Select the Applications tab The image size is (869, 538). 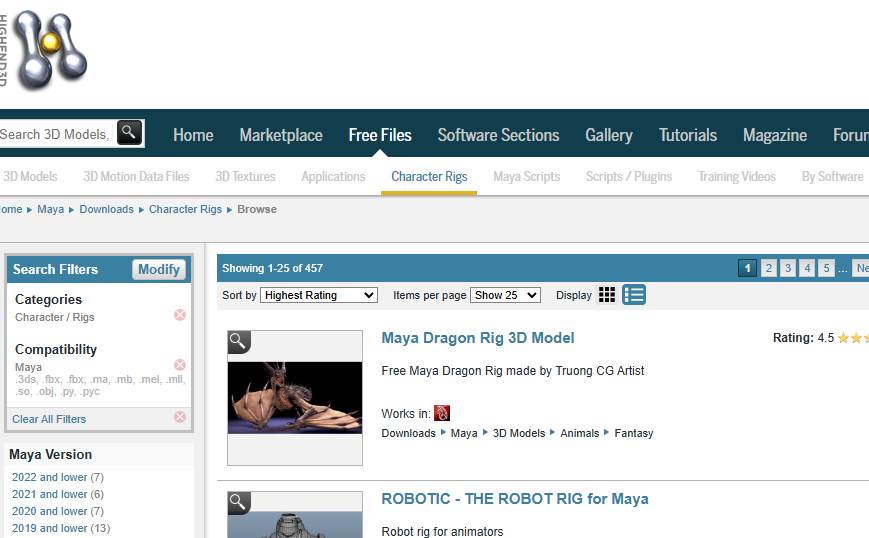click(x=333, y=177)
